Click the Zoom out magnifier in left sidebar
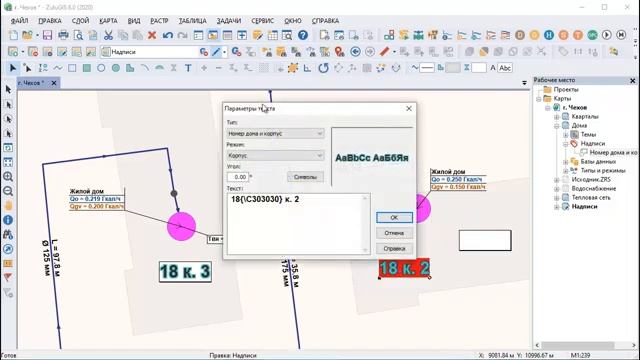 coord(8,191)
